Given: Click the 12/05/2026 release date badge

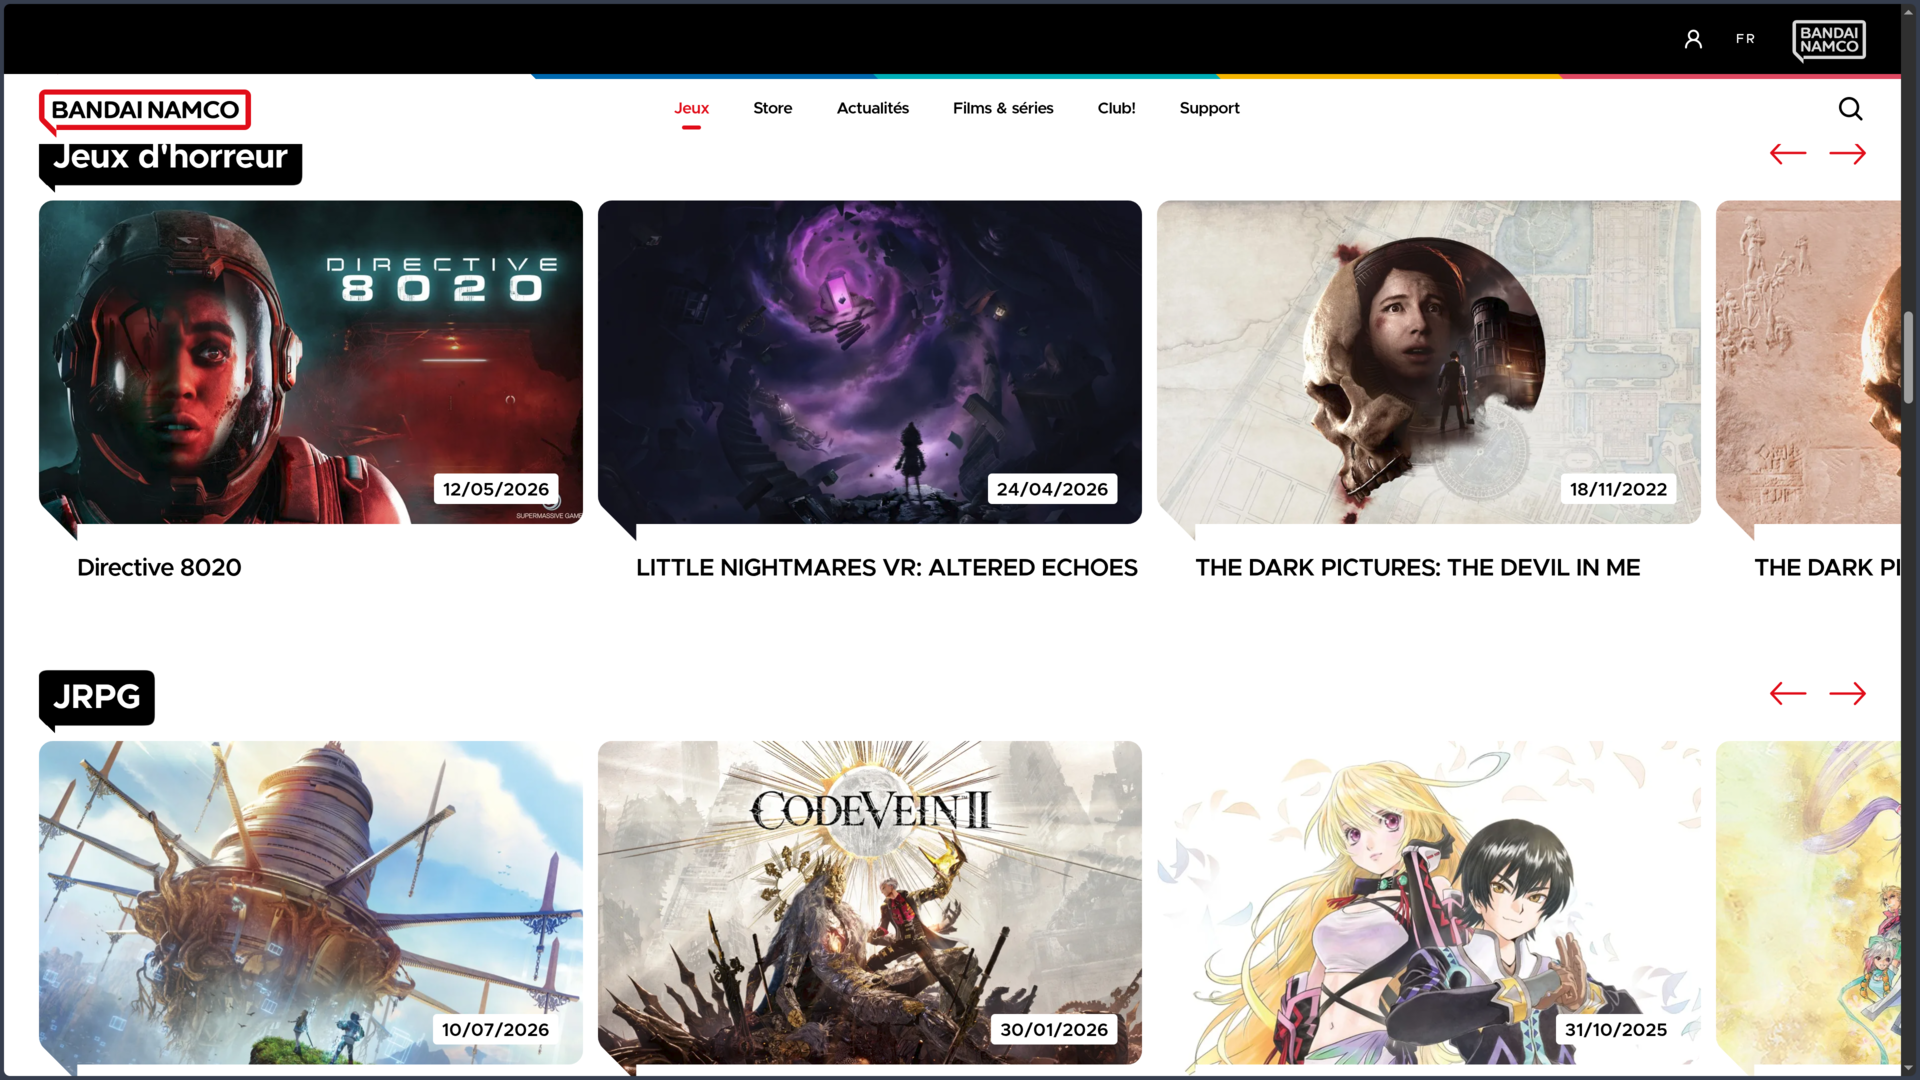Looking at the screenshot, I should (496, 489).
